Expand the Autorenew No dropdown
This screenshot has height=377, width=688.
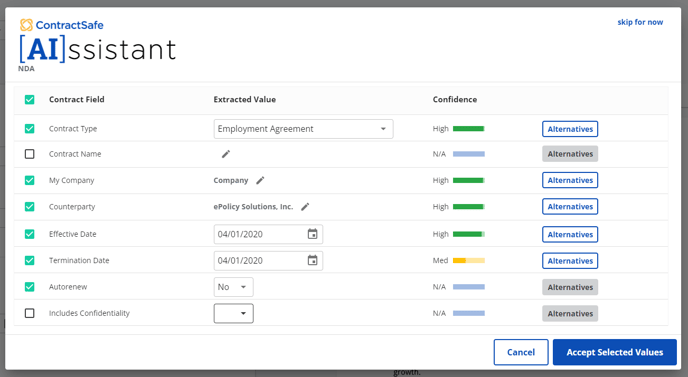click(x=233, y=287)
